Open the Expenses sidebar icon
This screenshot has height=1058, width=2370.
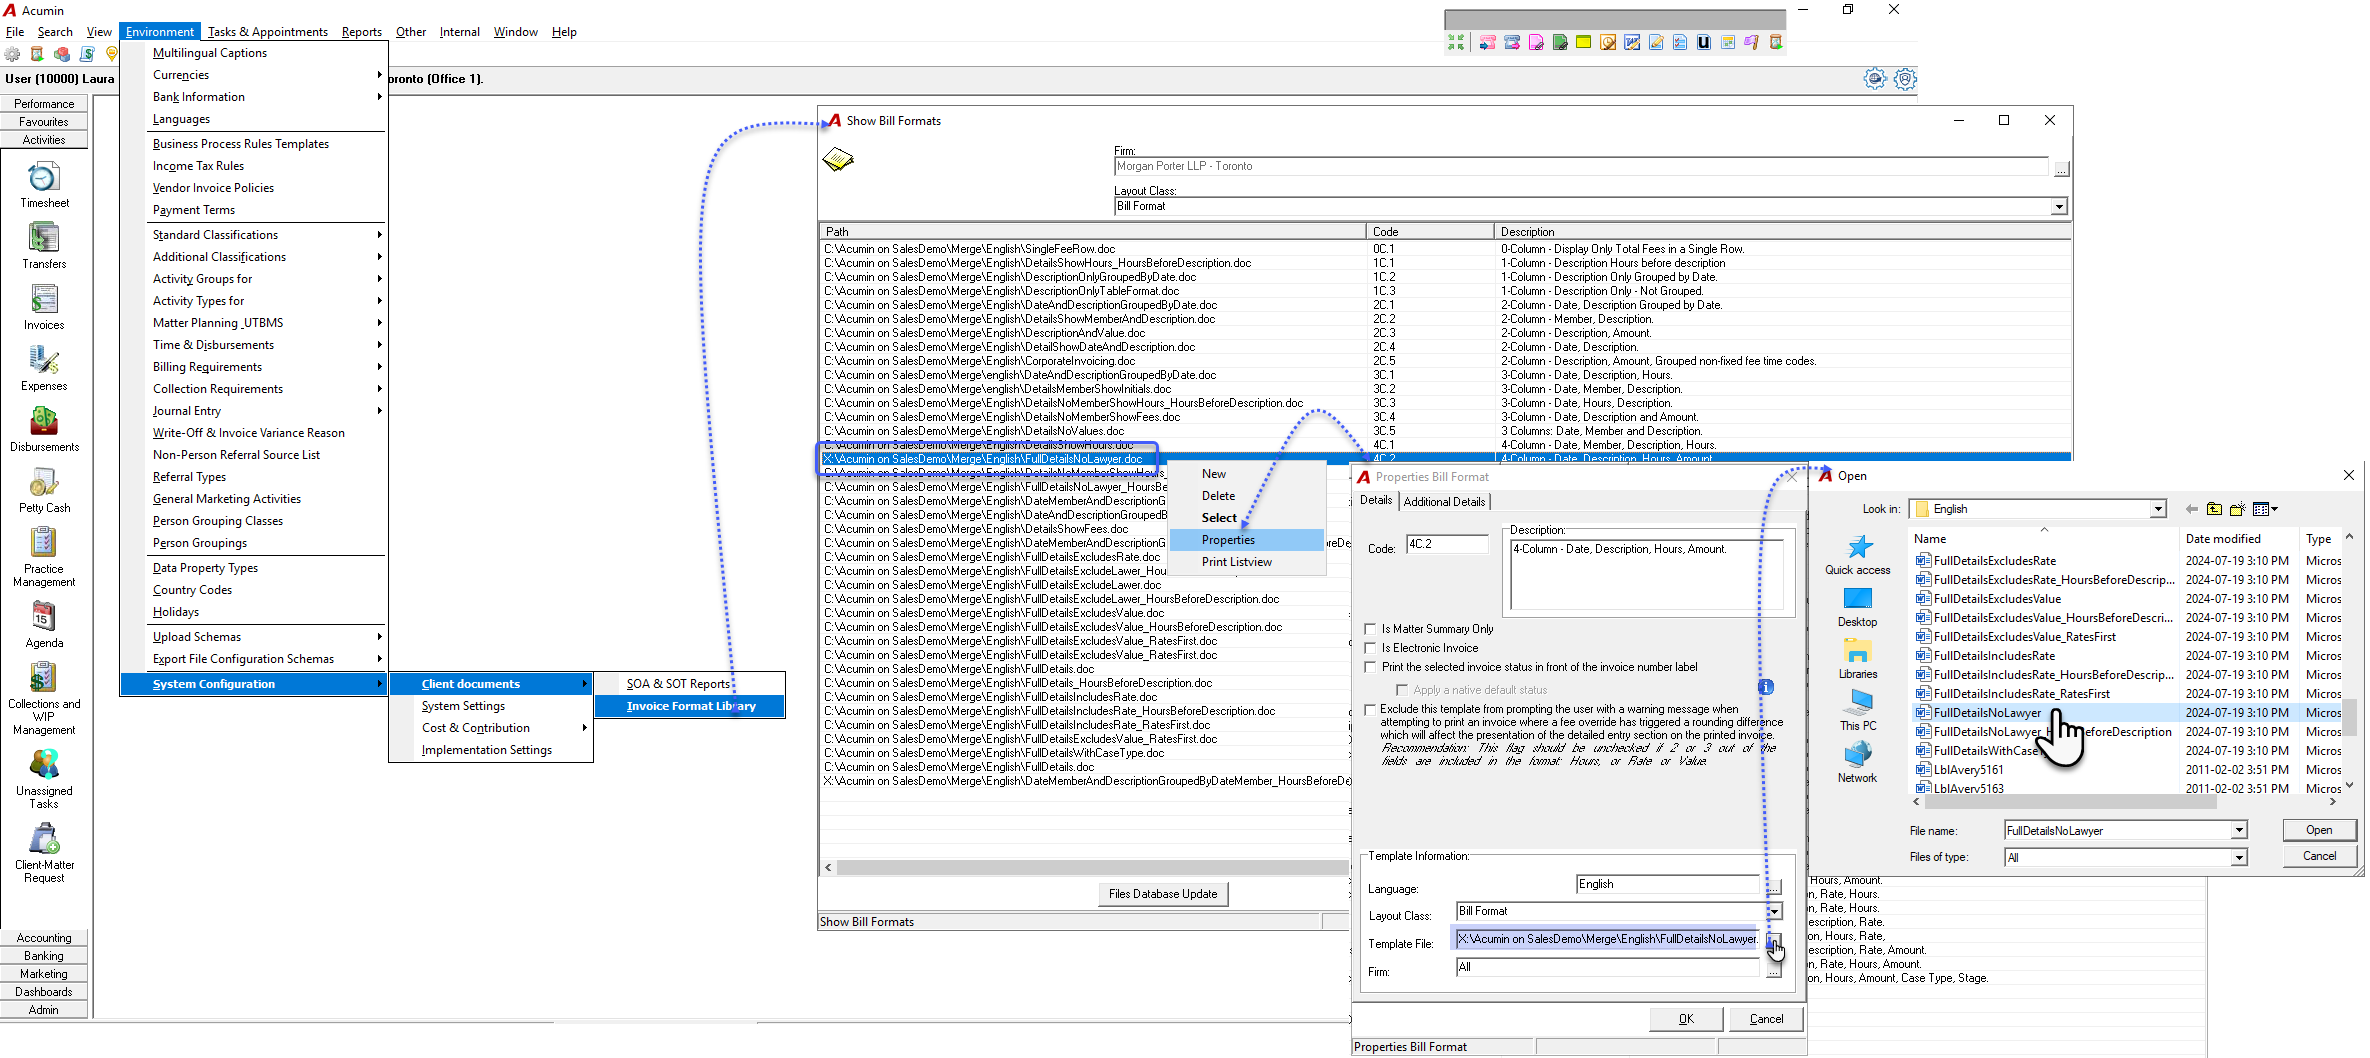tap(44, 360)
